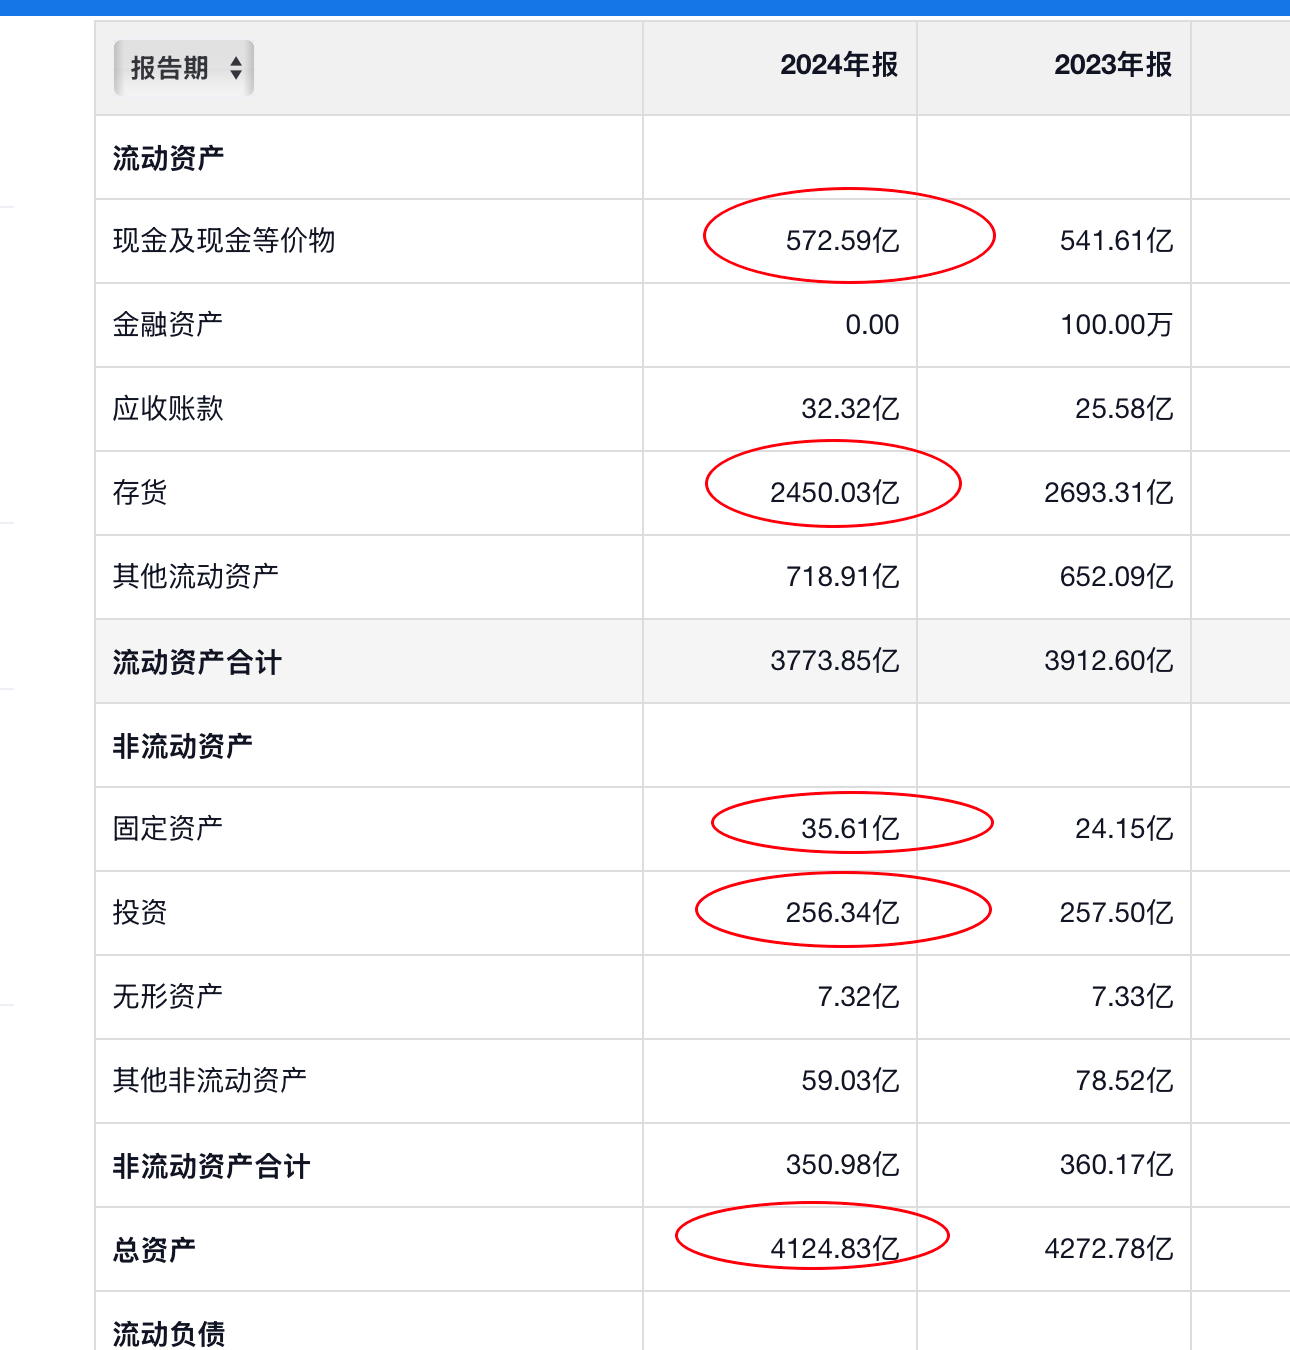Image resolution: width=1290 pixels, height=1350 pixels.
Task: Click the 3773.85亿 current assets total
Action: pyautogui.click(x=835, y=661)
